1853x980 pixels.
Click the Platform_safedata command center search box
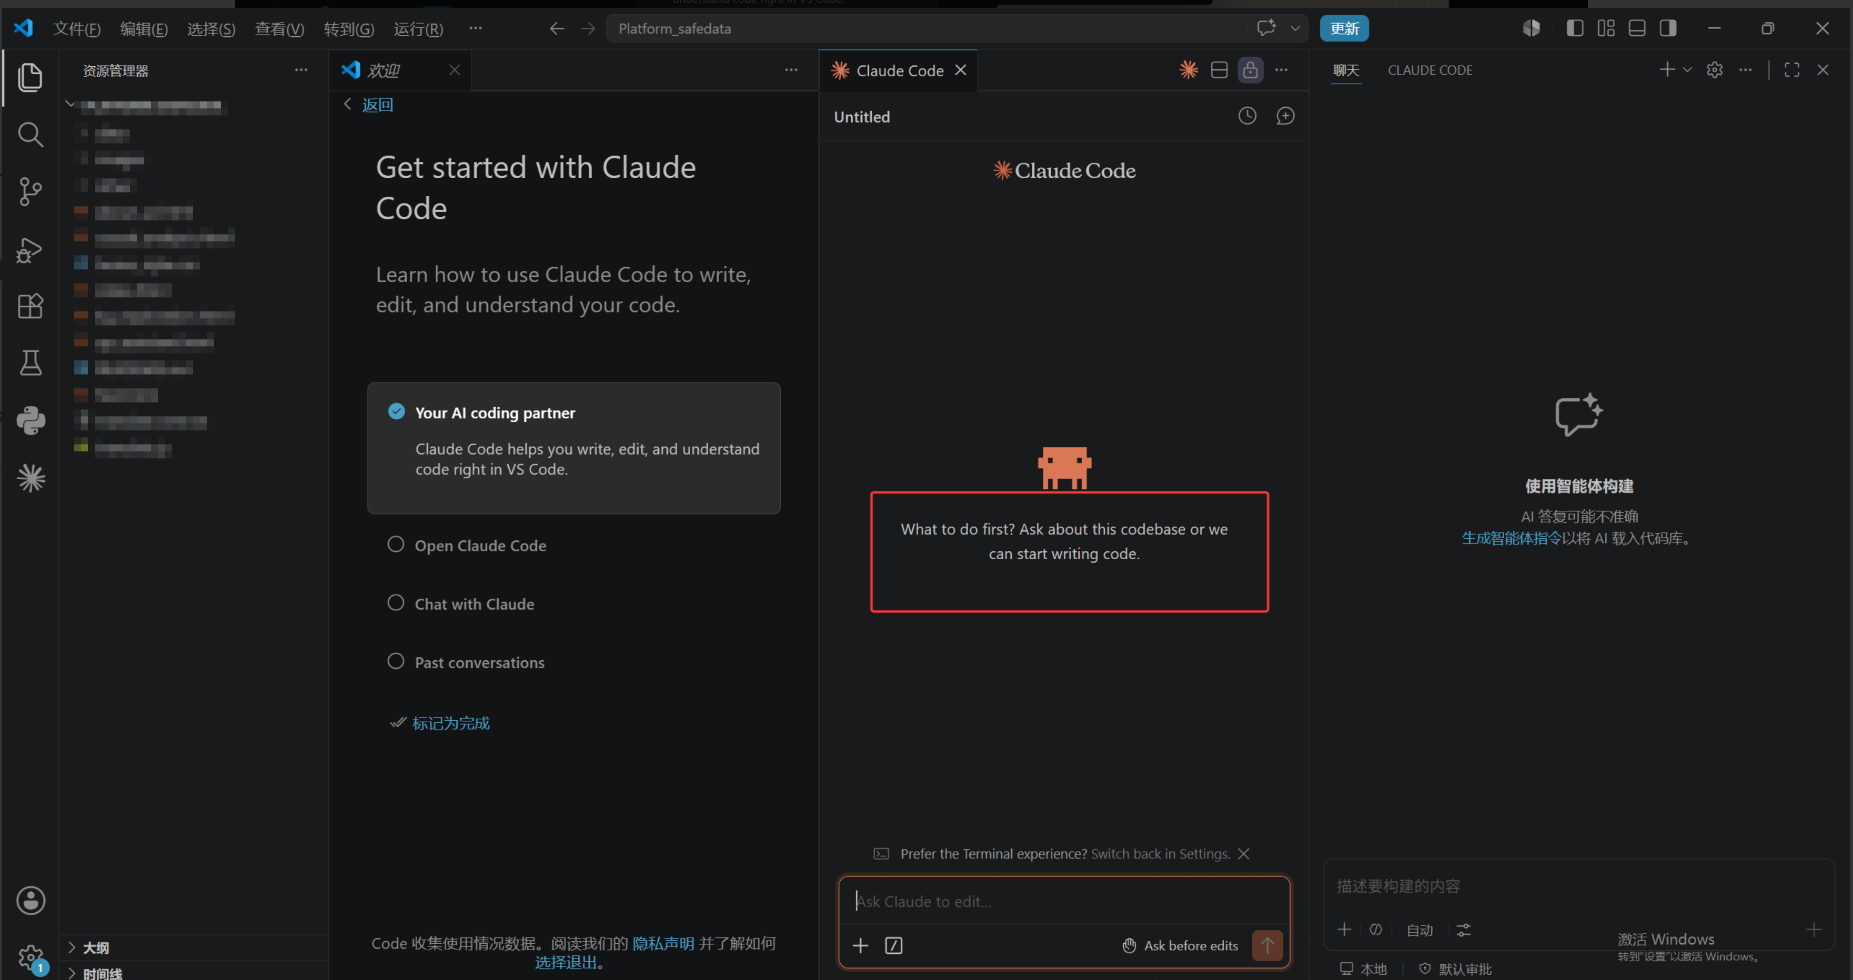927,28
